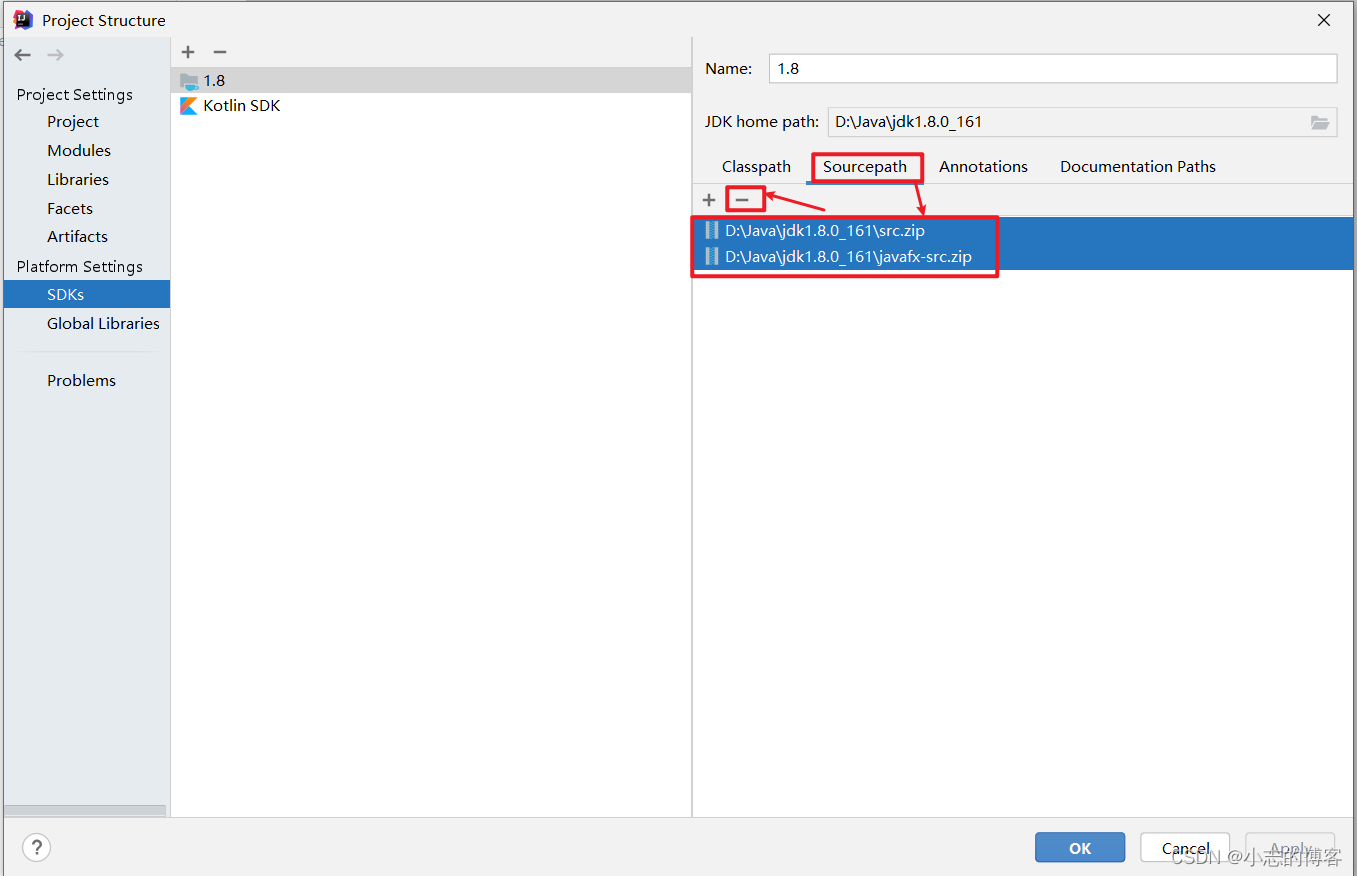1357x876 pixels.
Task: Click the left sidebar horizontal scrollbar
Action: (x=85, y=811)
